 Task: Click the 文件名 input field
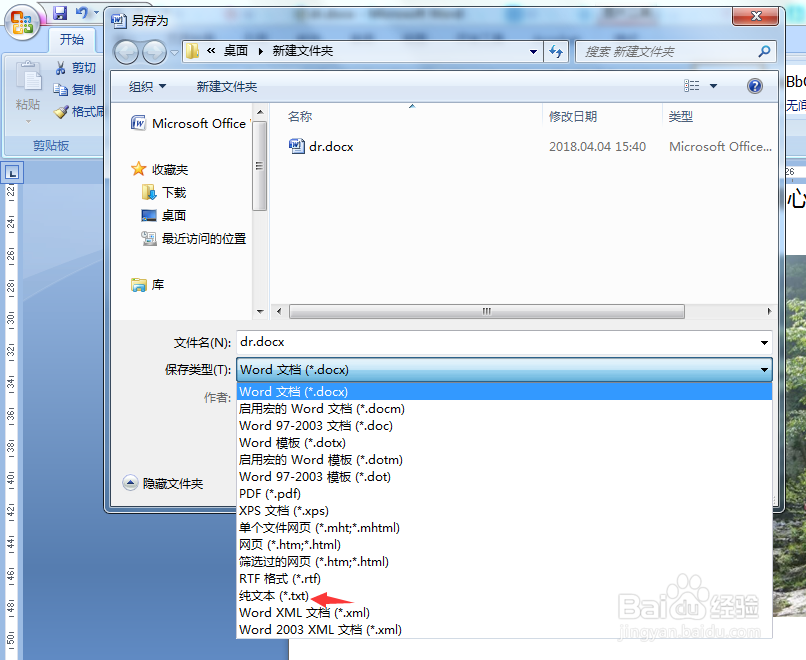pyautogui.click(x=504, y=342)
